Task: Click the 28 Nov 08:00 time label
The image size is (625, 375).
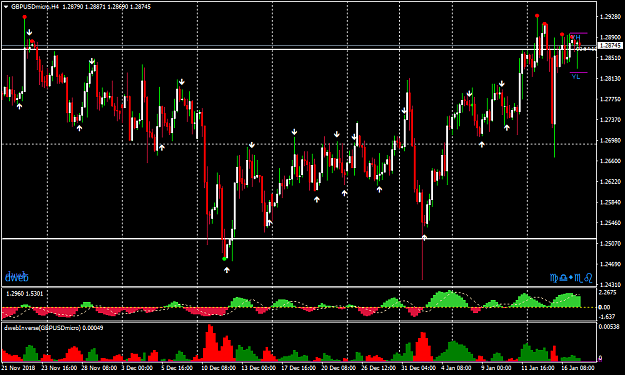Action: pos(99,367)
